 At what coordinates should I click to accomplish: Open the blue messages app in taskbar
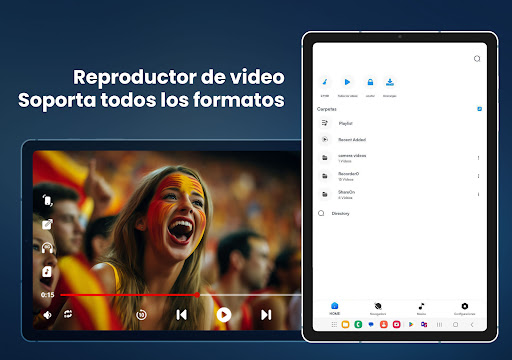point(371,324)
